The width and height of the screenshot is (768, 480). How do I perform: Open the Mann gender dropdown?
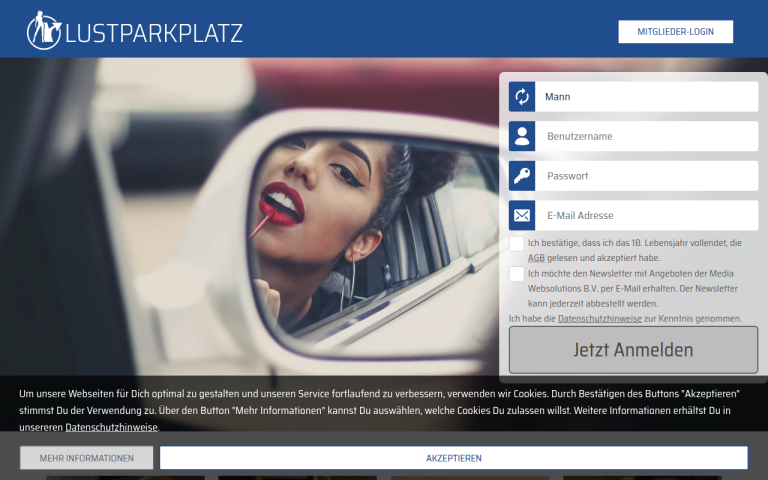tap(646, 96)
